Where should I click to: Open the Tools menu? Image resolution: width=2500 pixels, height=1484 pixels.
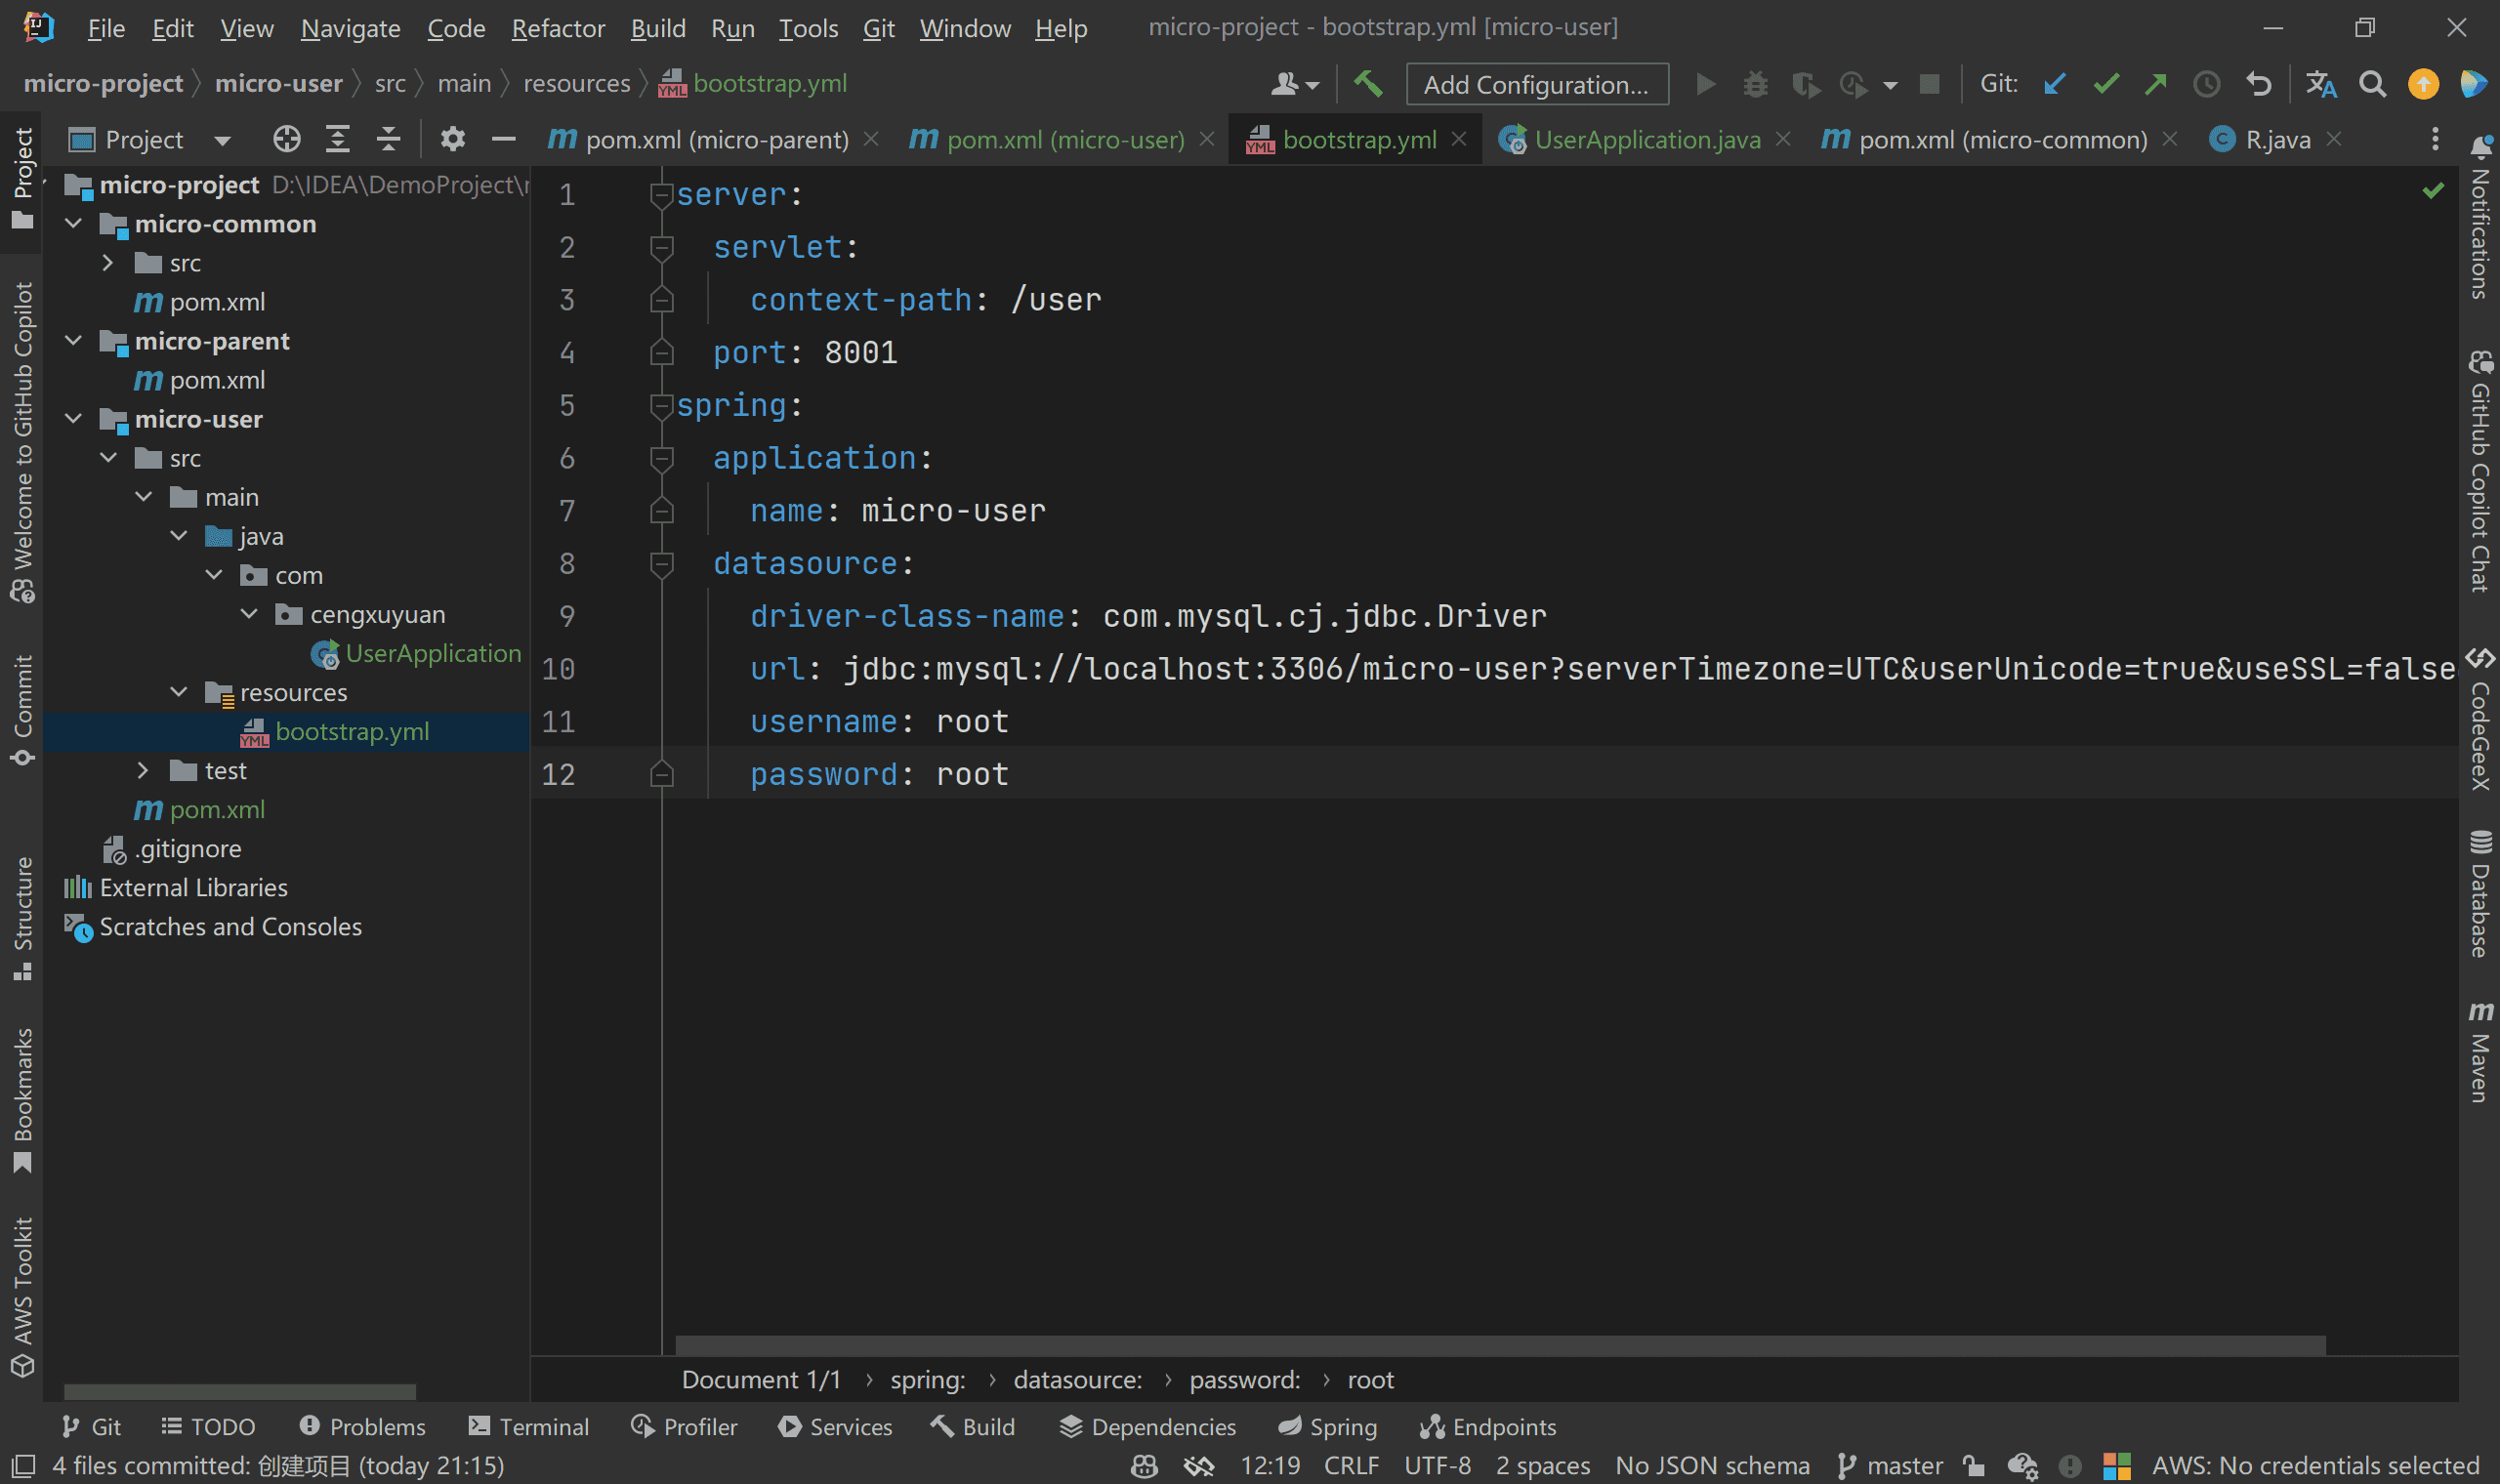click(808, 28)
